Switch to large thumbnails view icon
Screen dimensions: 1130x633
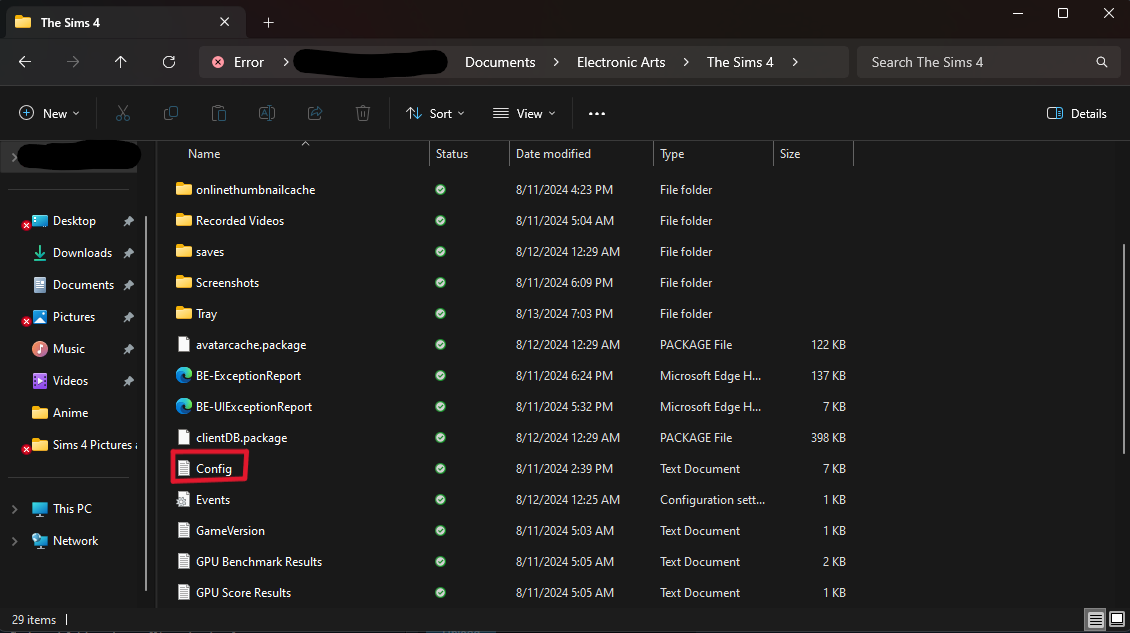(x=1116, y=619)
